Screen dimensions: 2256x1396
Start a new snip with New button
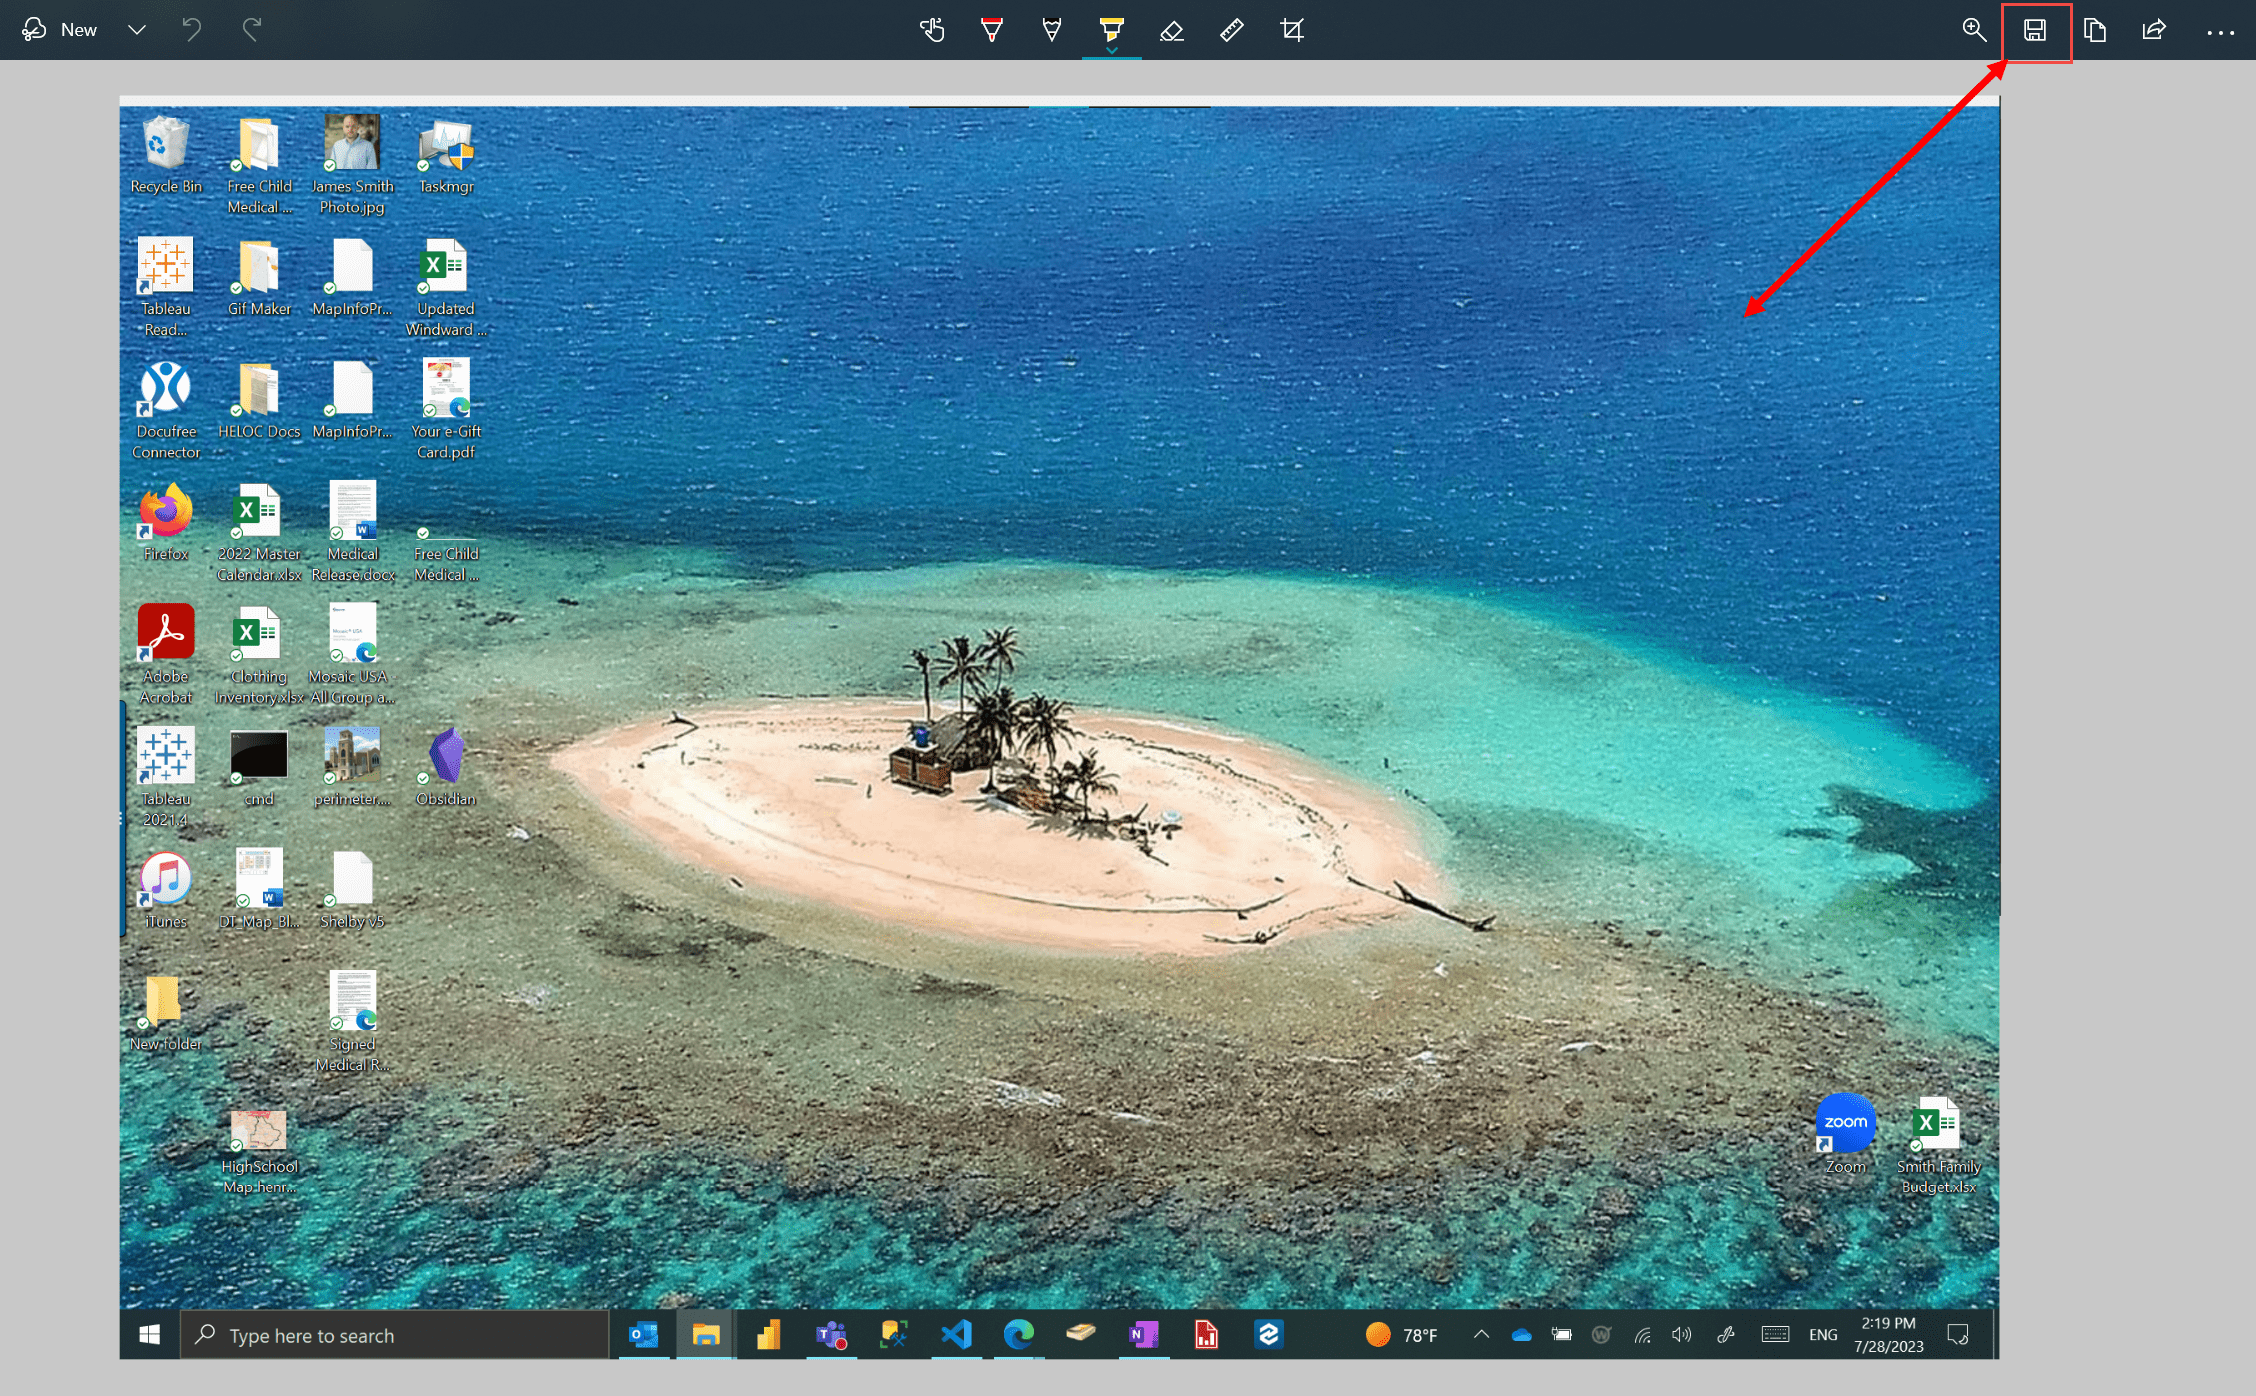point(60,30)
